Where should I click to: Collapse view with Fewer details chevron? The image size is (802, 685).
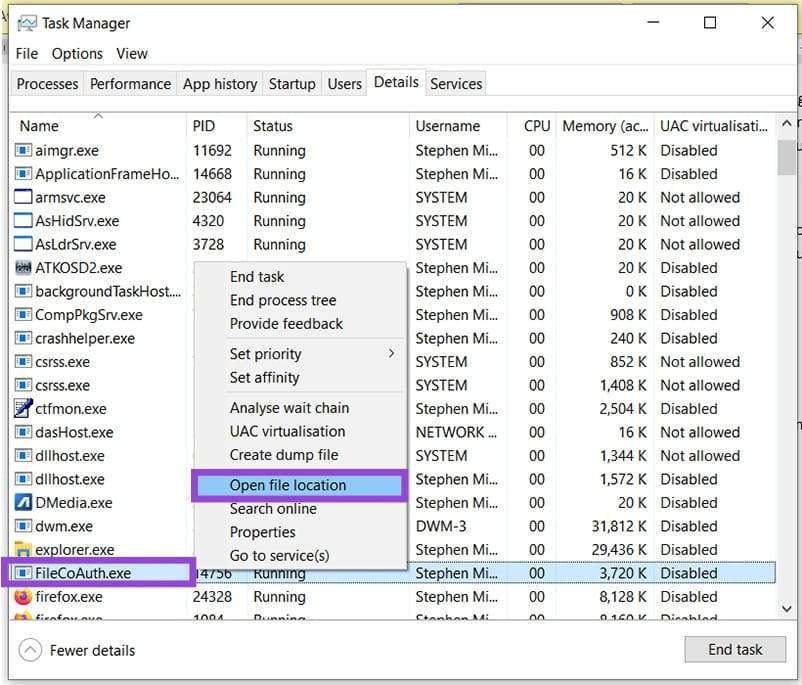pos(31,650)
